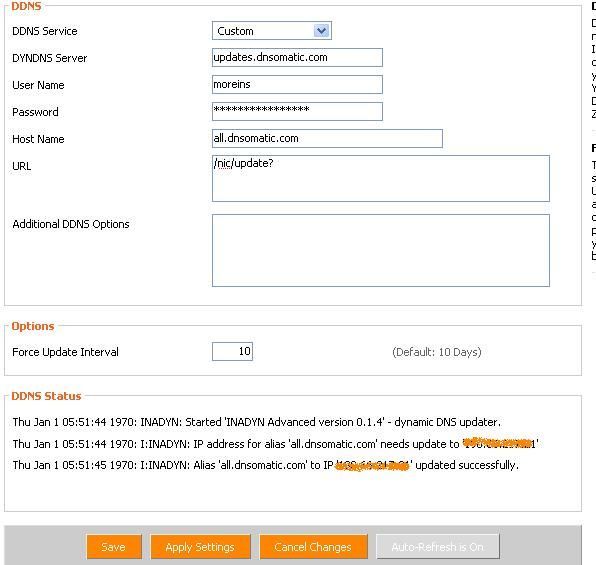Open the DDNS Service dropdown
Image resolution: width=596 pixels, height=565 pixels.
(x=272, y=31)
